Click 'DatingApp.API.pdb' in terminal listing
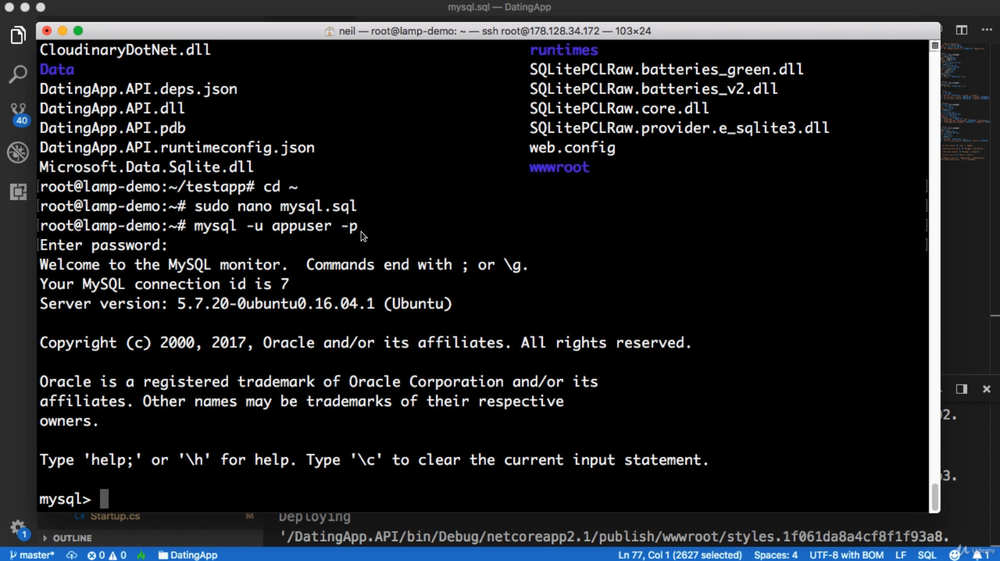1000x561 pixels. 112,128
